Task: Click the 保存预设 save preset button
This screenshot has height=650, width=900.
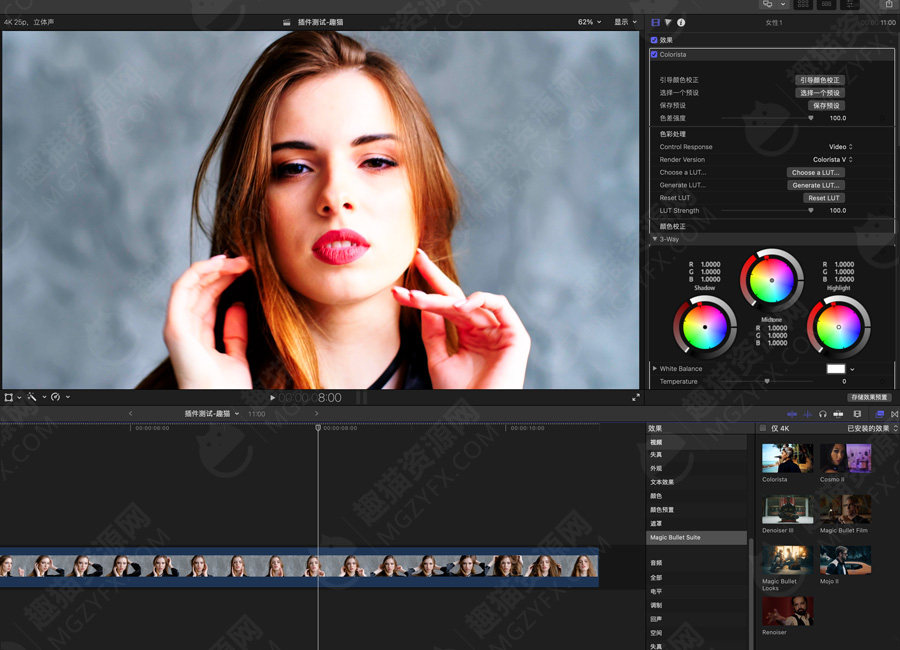Action: coord(826,105)
